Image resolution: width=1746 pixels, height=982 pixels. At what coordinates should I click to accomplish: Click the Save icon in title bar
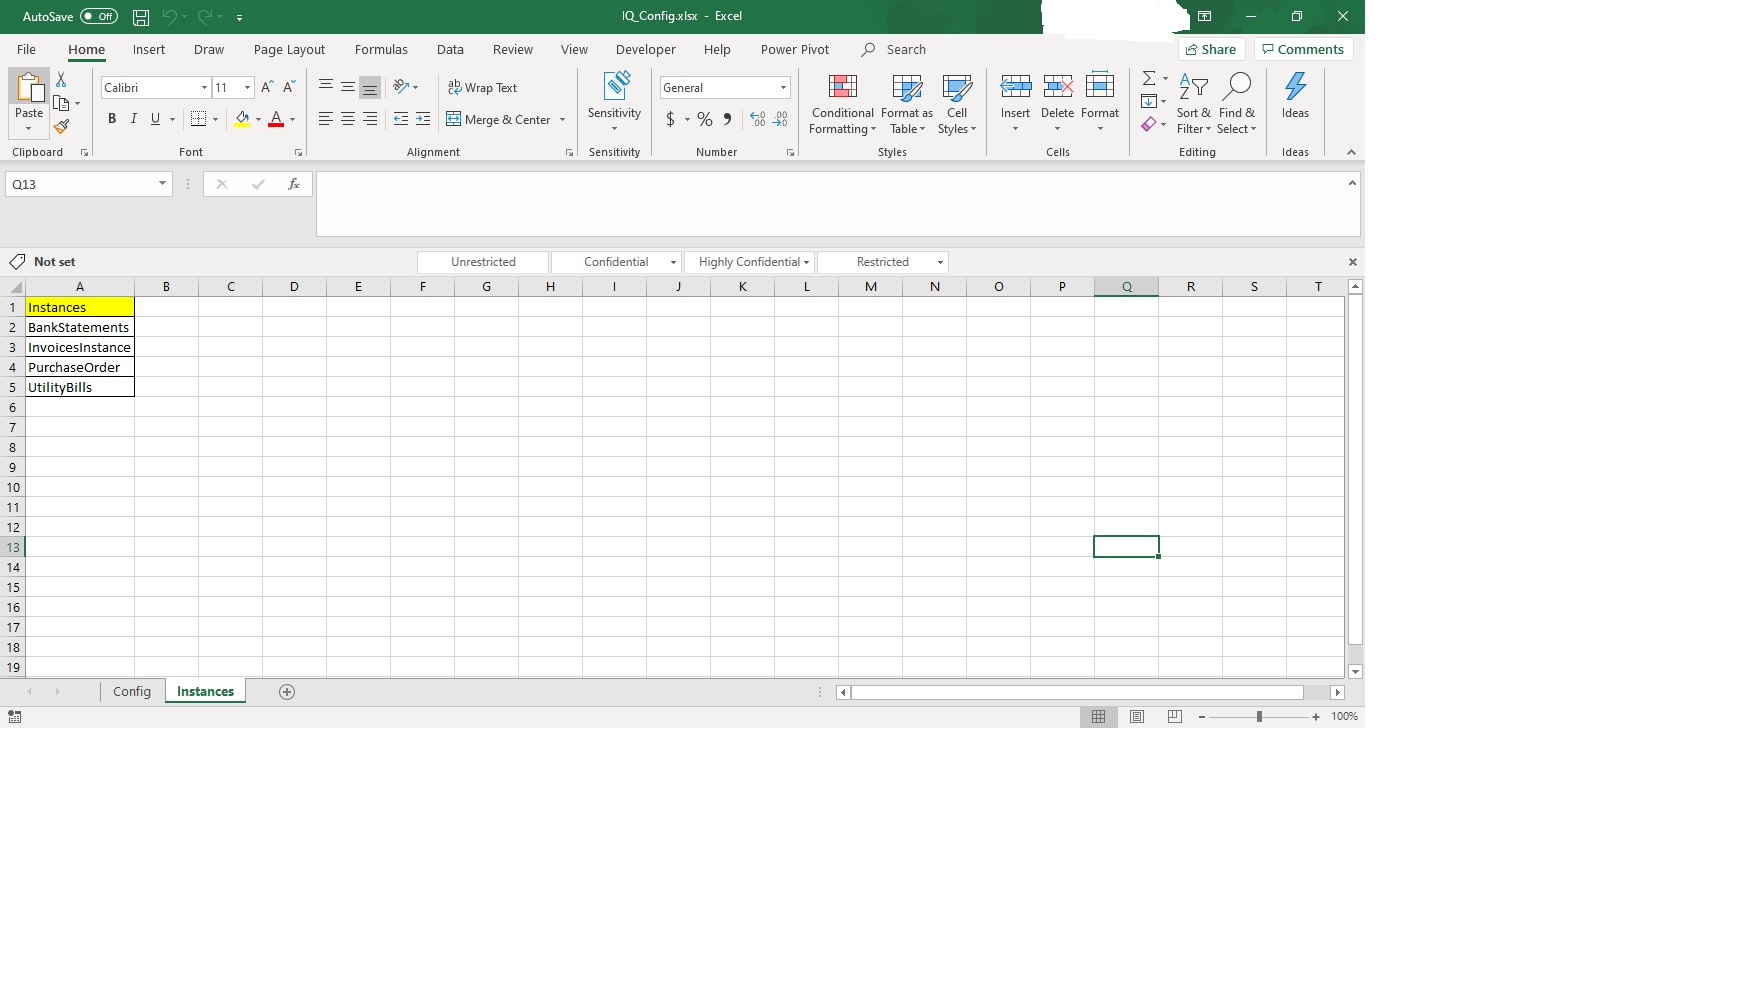(x=141, y=17)
